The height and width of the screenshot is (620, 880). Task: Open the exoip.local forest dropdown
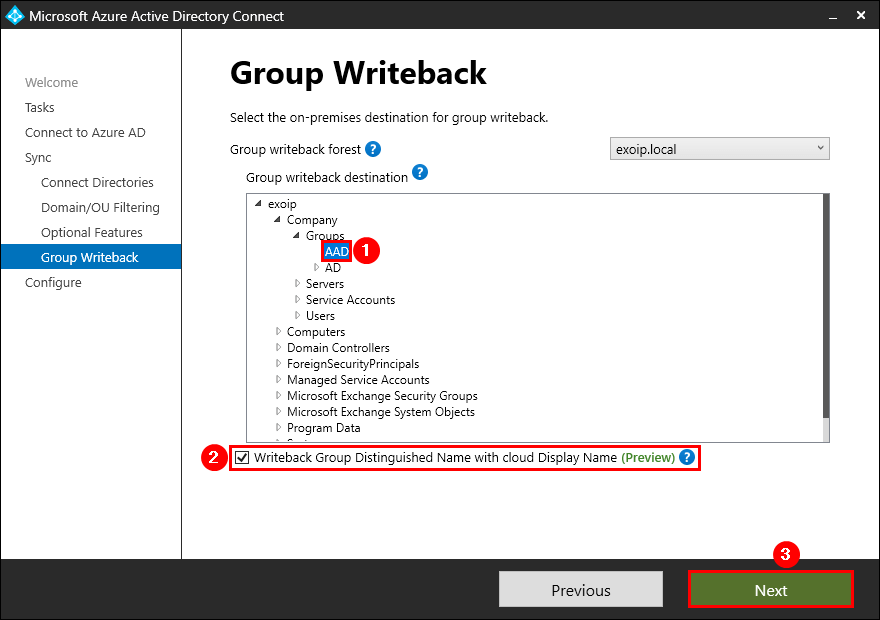[719, 149]
